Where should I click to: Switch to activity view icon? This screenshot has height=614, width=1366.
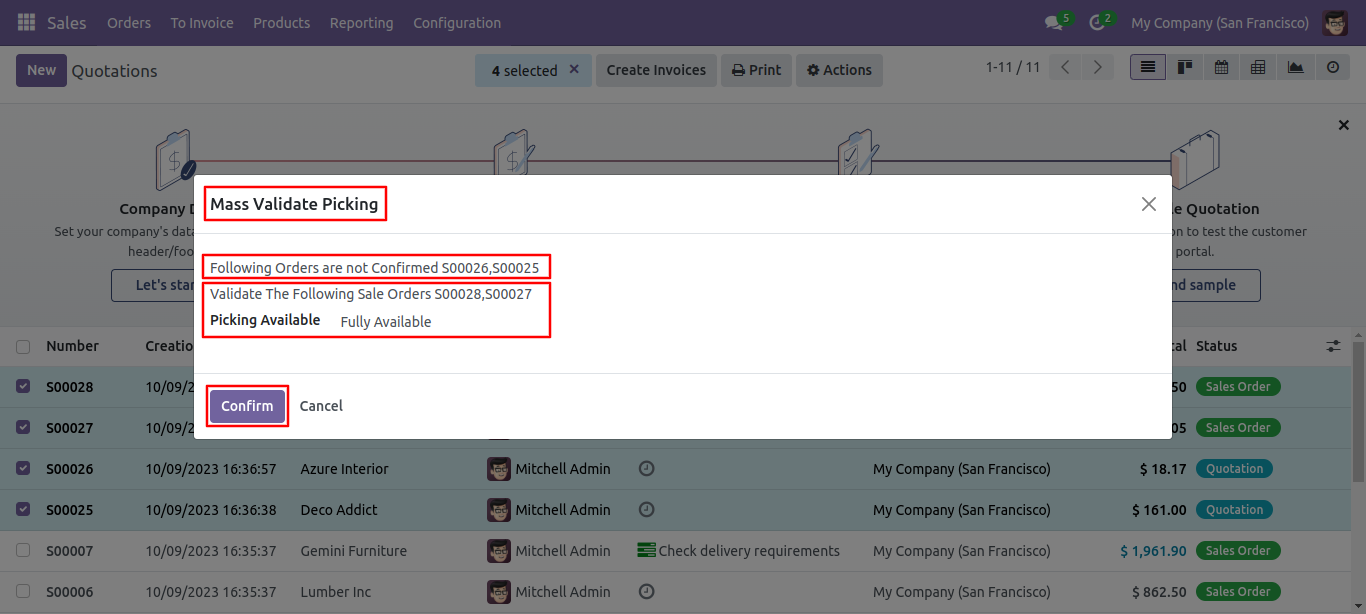(1332, 67)
